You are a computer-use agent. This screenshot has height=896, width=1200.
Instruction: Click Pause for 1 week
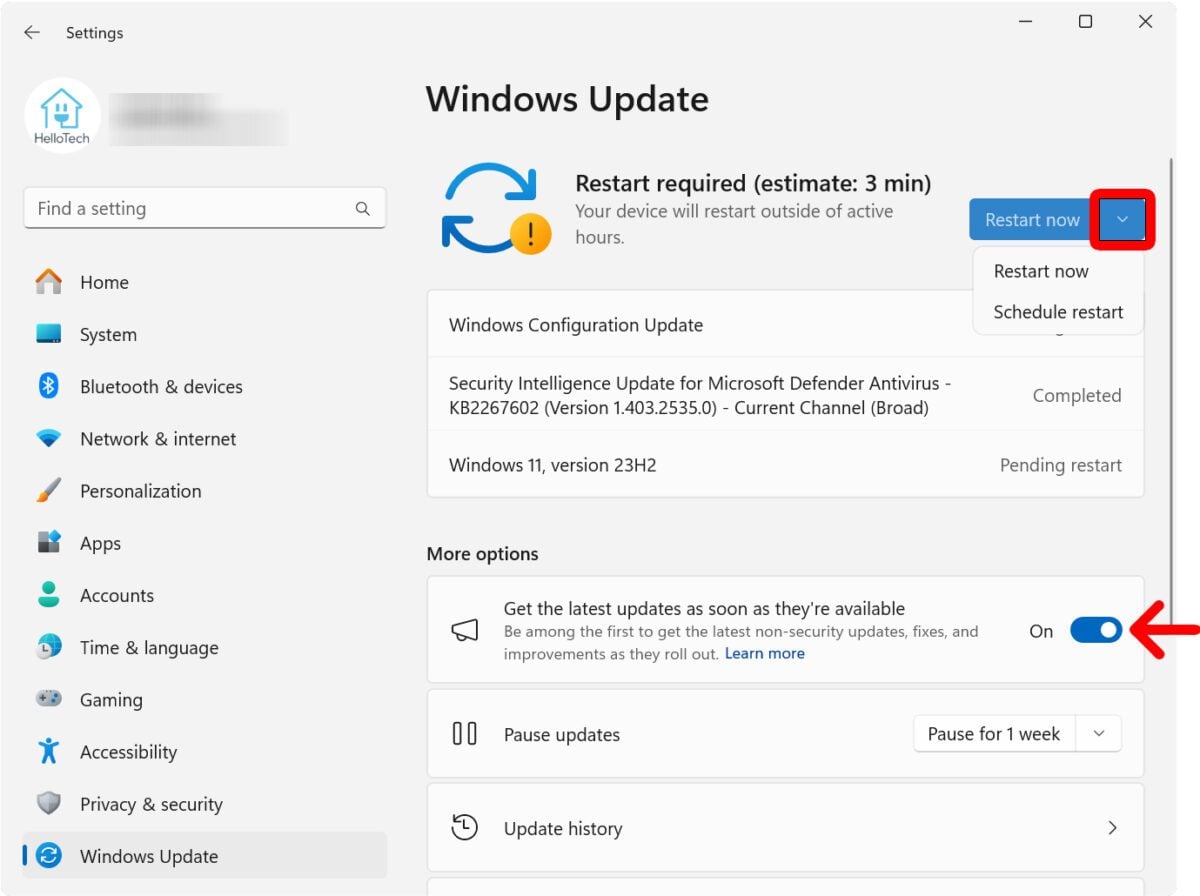tap(993, 733)
